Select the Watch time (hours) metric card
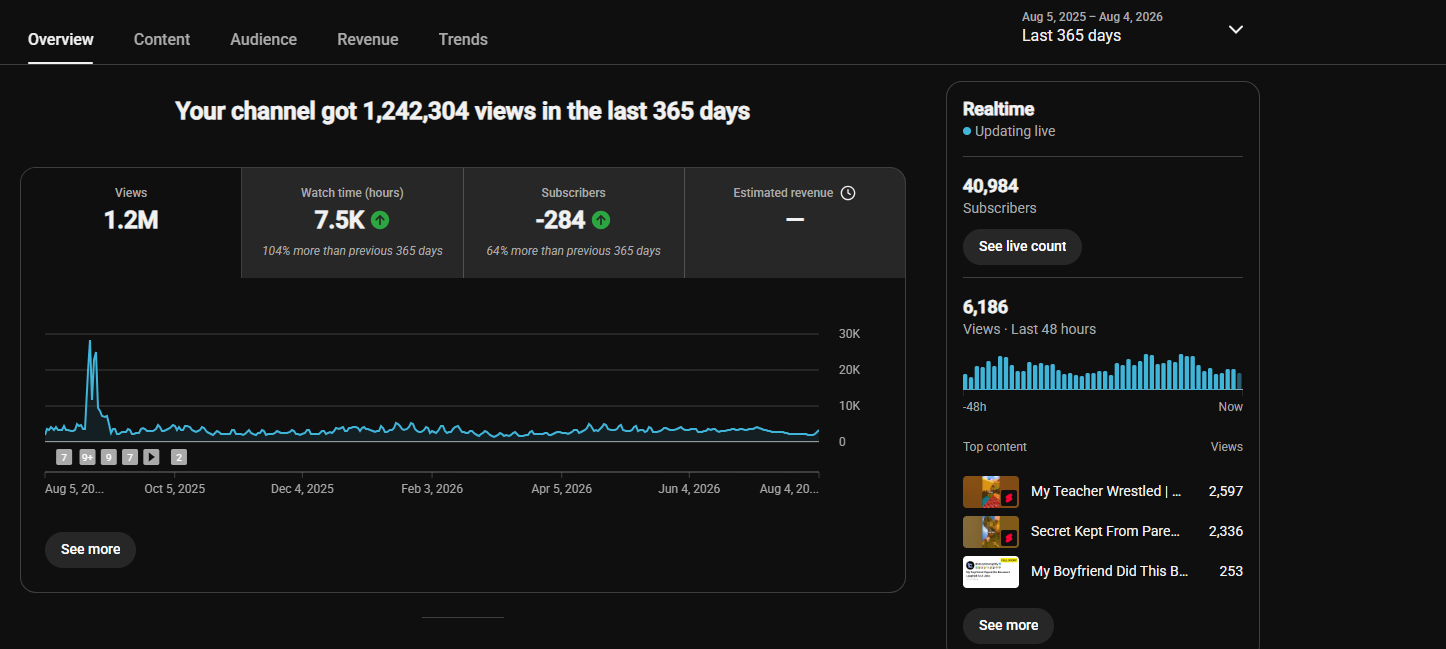 [x=352, y=222]
